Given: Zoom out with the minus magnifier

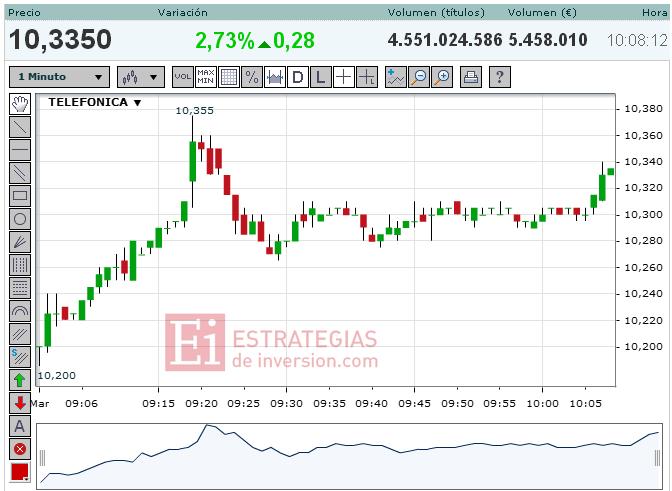Looking at the screenshot, I should point(419,77).
